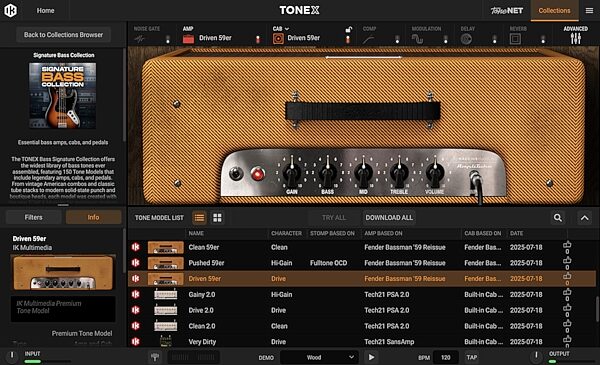Click the IK Multimedia logo icon

10,10
